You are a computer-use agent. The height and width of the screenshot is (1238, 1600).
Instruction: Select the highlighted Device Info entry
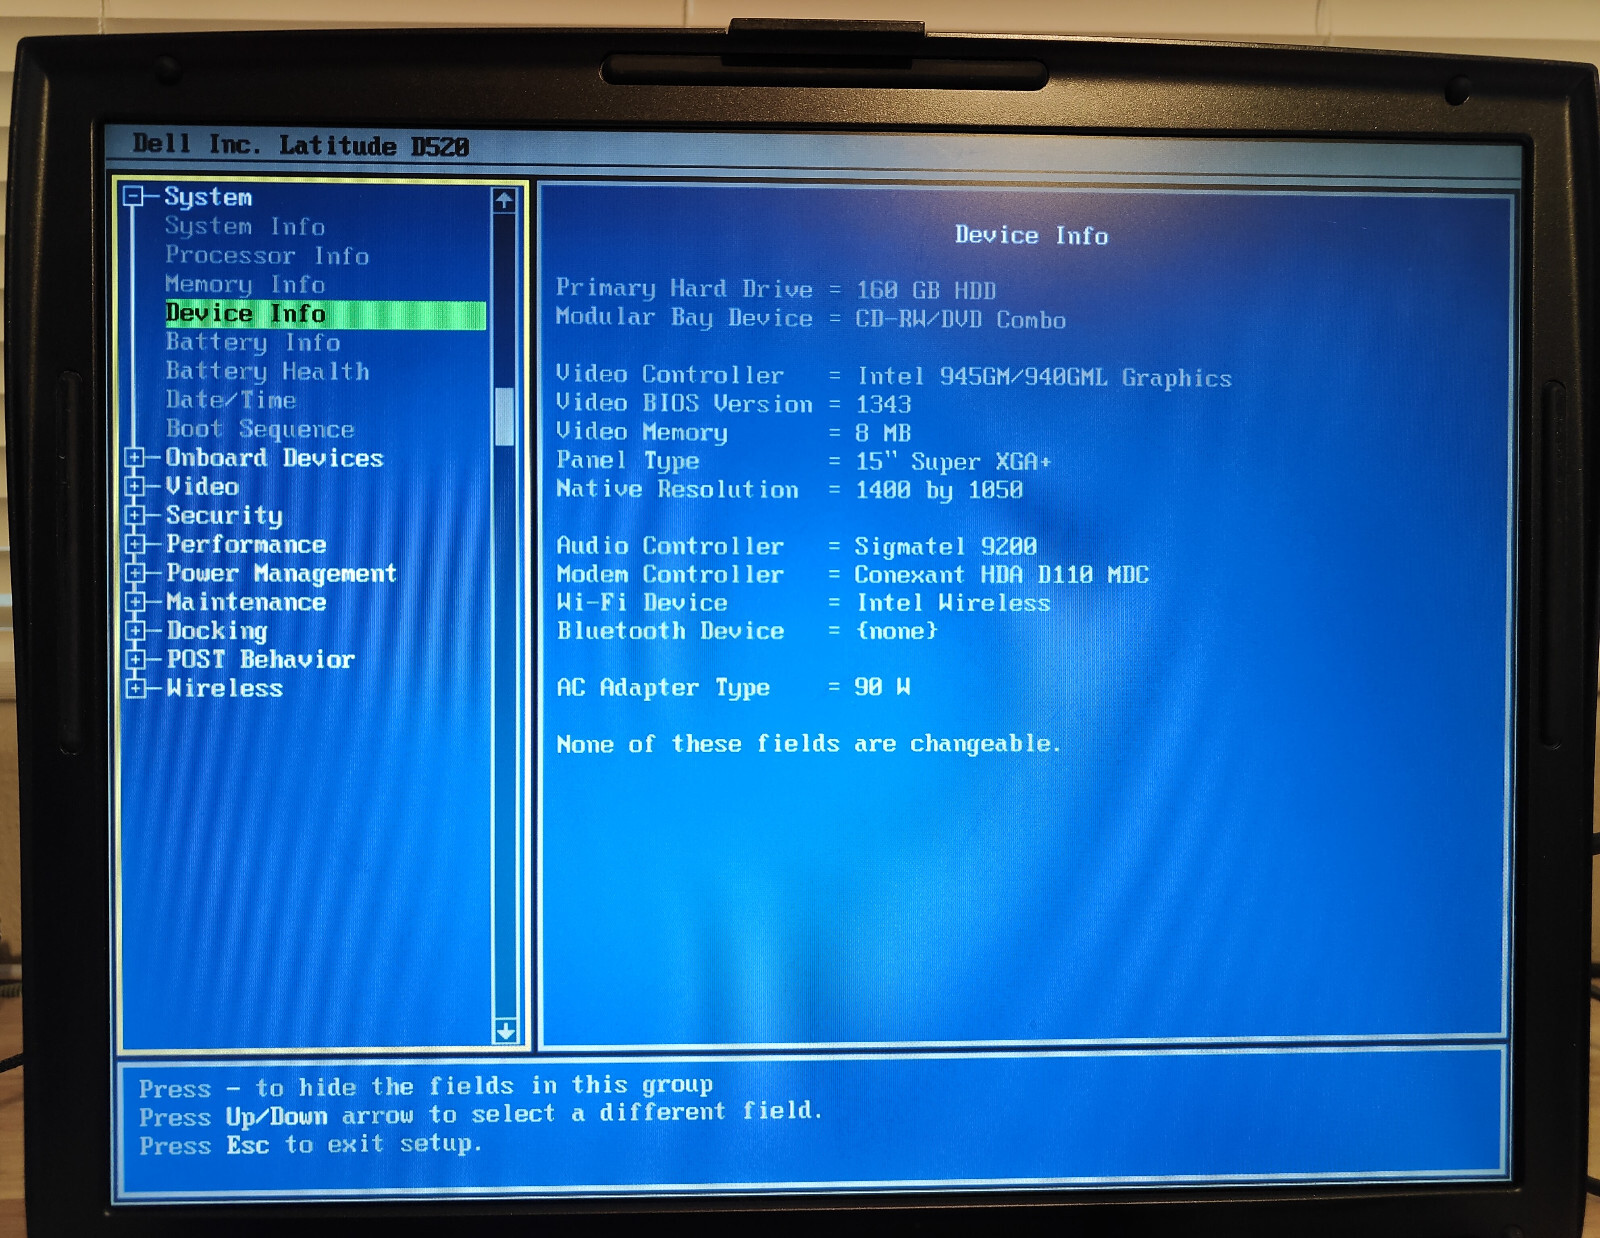pyautogui.click(x=325, y=314)
